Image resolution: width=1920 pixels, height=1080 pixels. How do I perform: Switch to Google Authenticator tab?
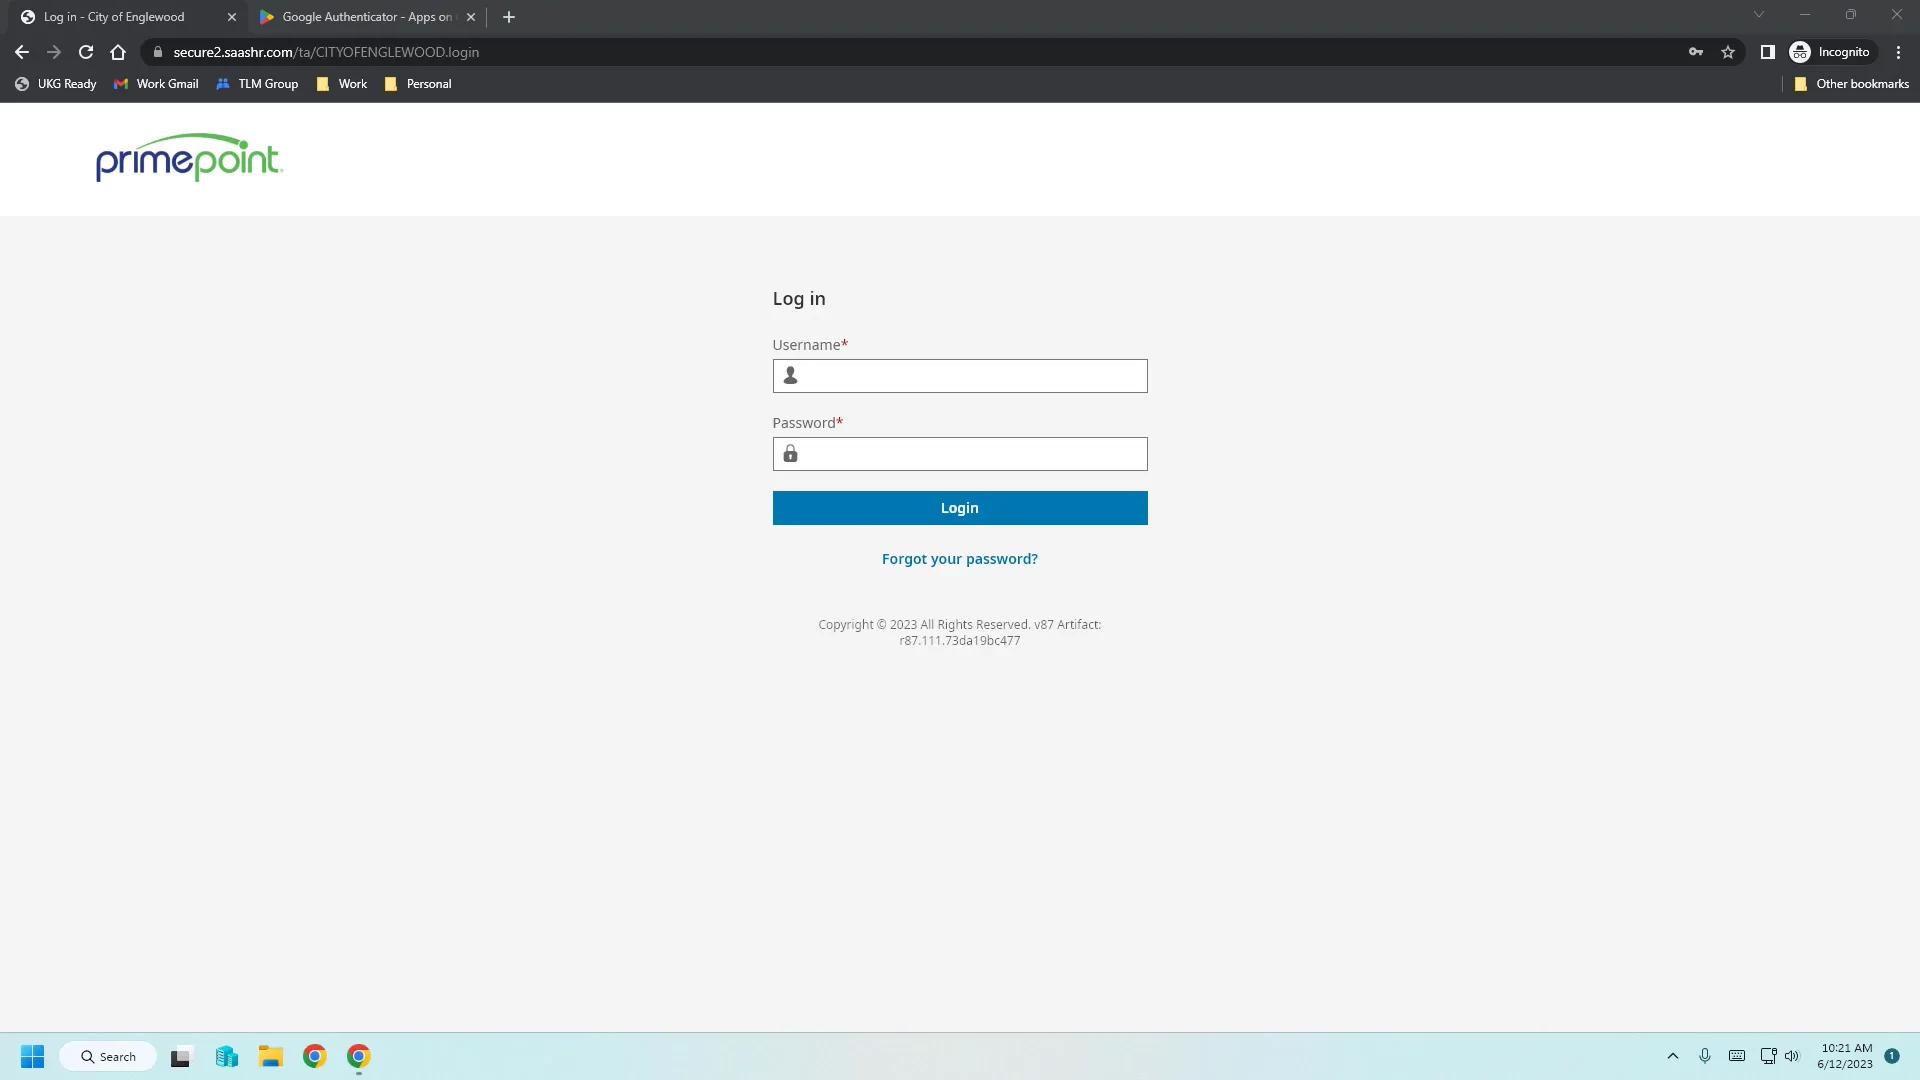367,17
